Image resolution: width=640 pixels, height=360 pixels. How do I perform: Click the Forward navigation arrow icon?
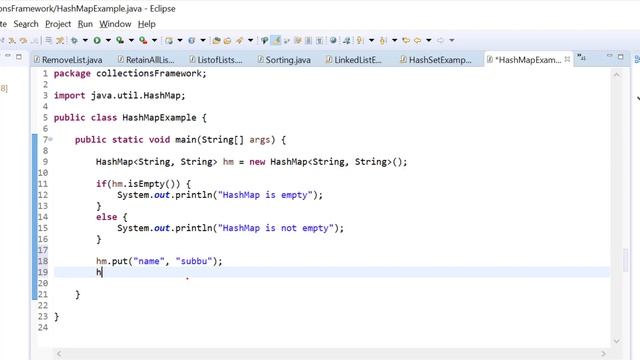pos(440,40)
